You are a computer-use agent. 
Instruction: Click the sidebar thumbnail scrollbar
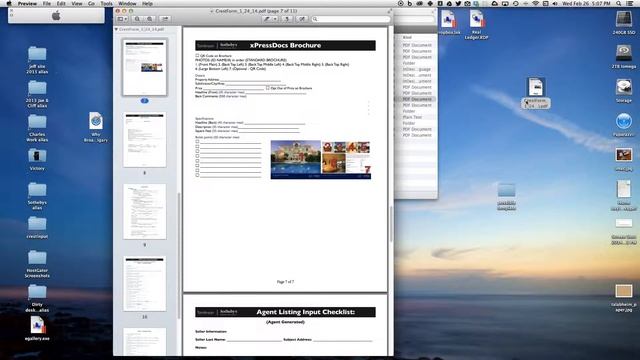click(x=179, y=255)
